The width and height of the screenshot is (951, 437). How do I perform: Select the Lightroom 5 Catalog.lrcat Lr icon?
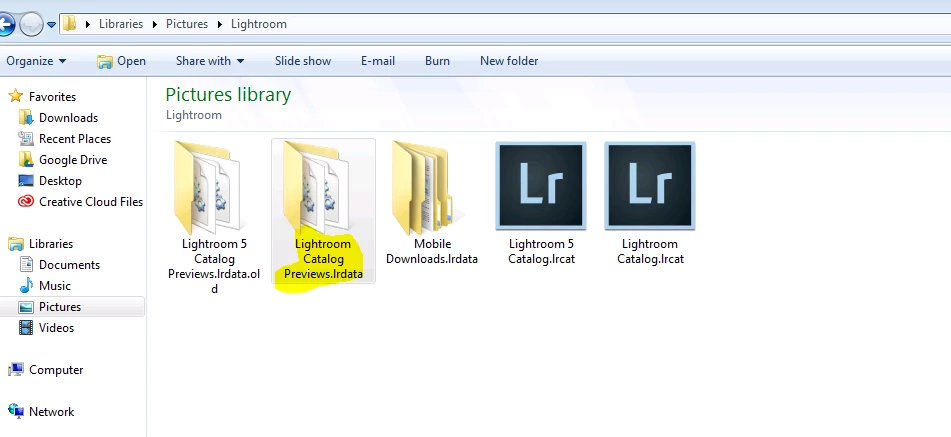point(540,186)
